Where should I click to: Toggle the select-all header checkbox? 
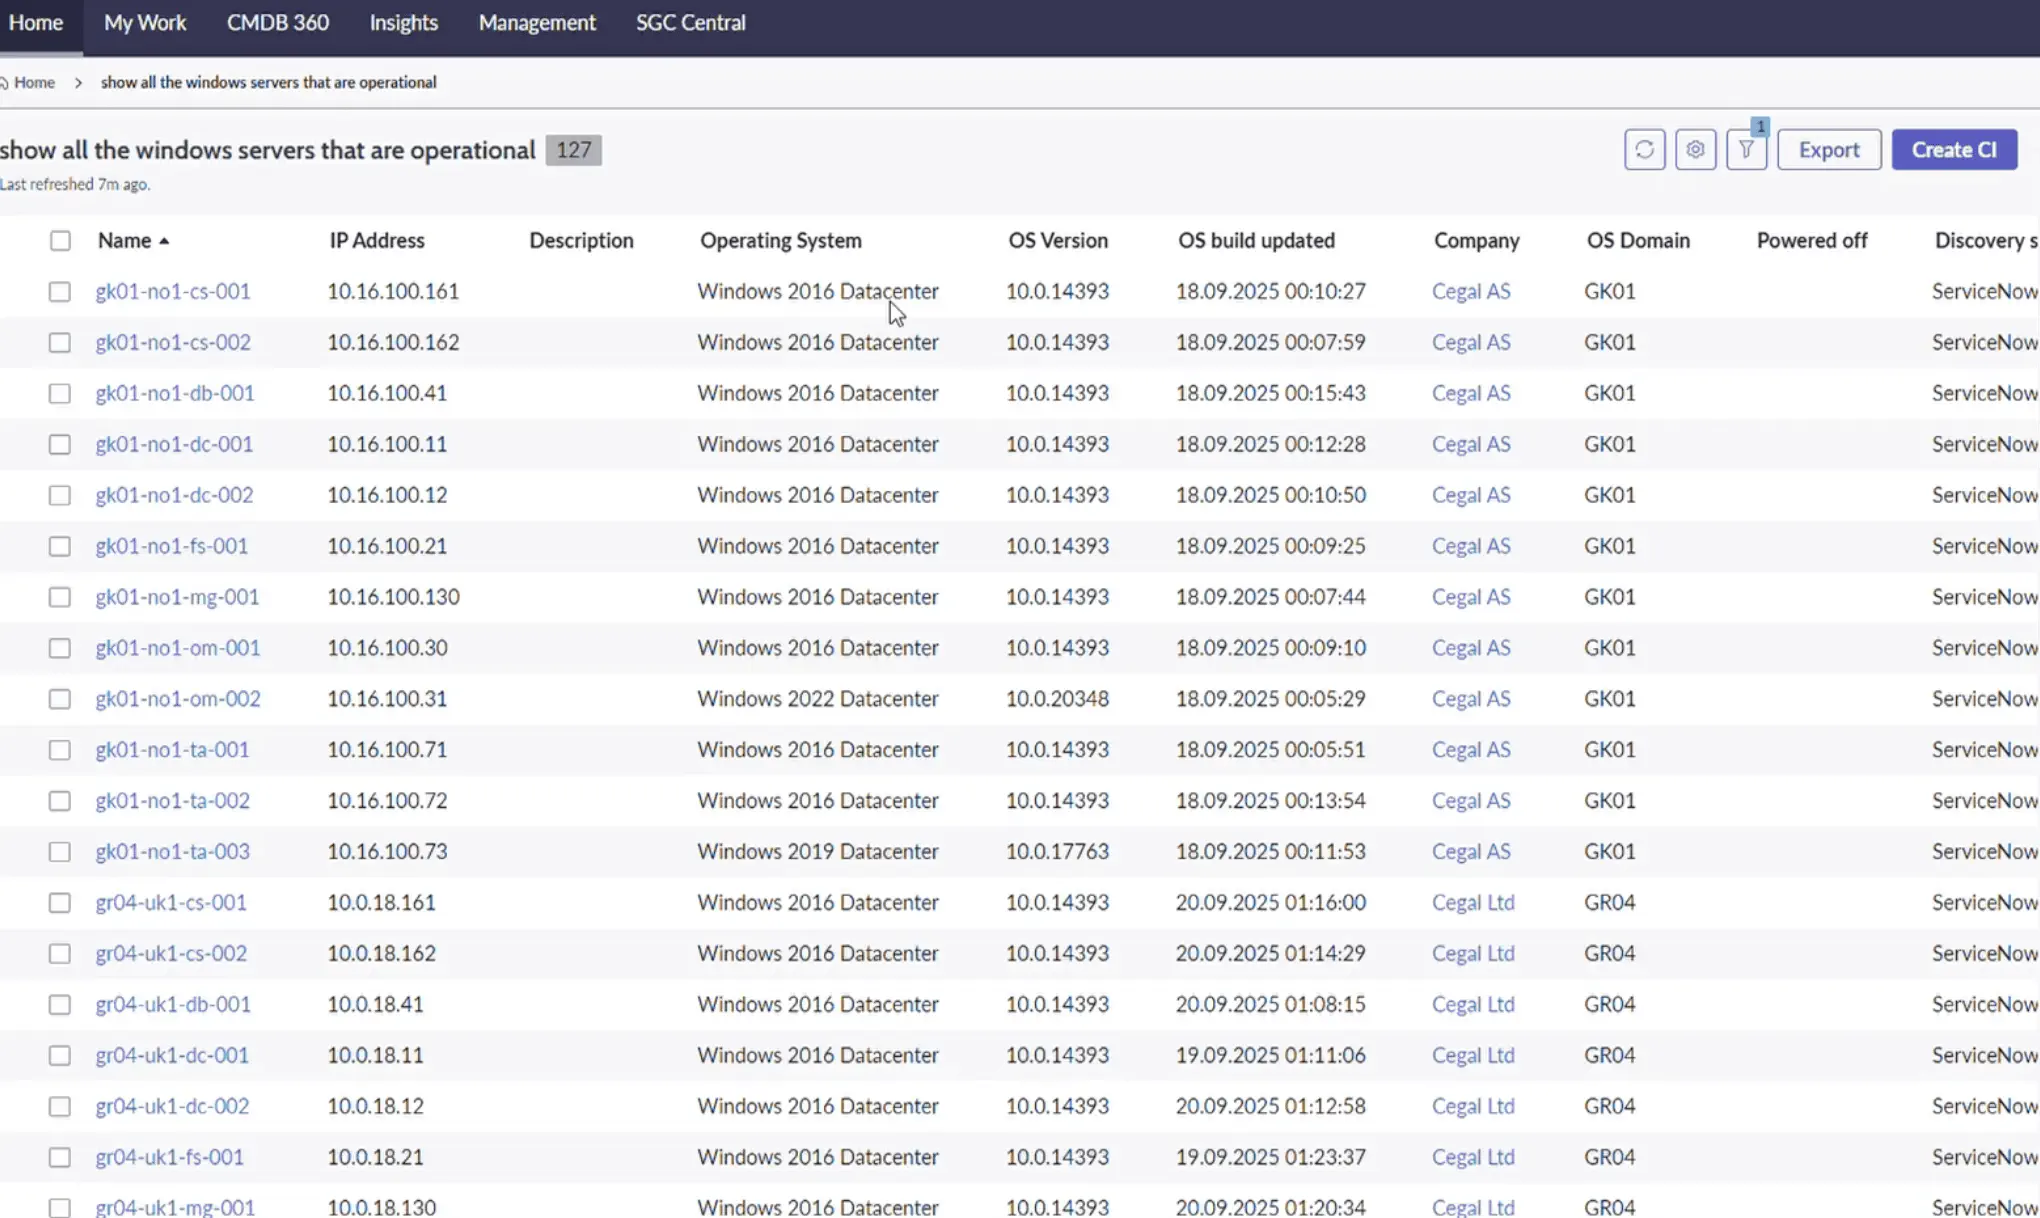point(60,241)
